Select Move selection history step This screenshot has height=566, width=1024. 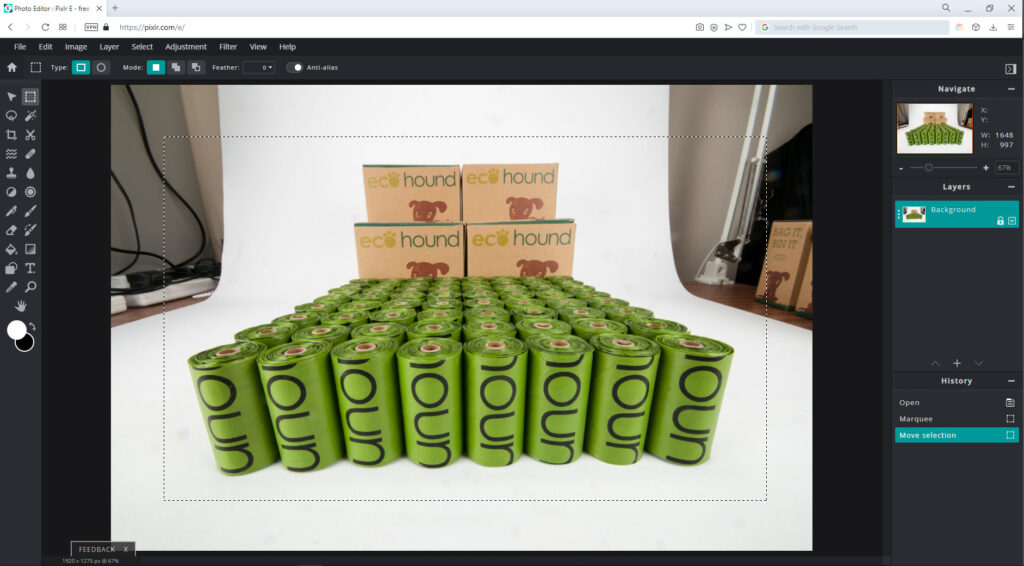[956, 435]
